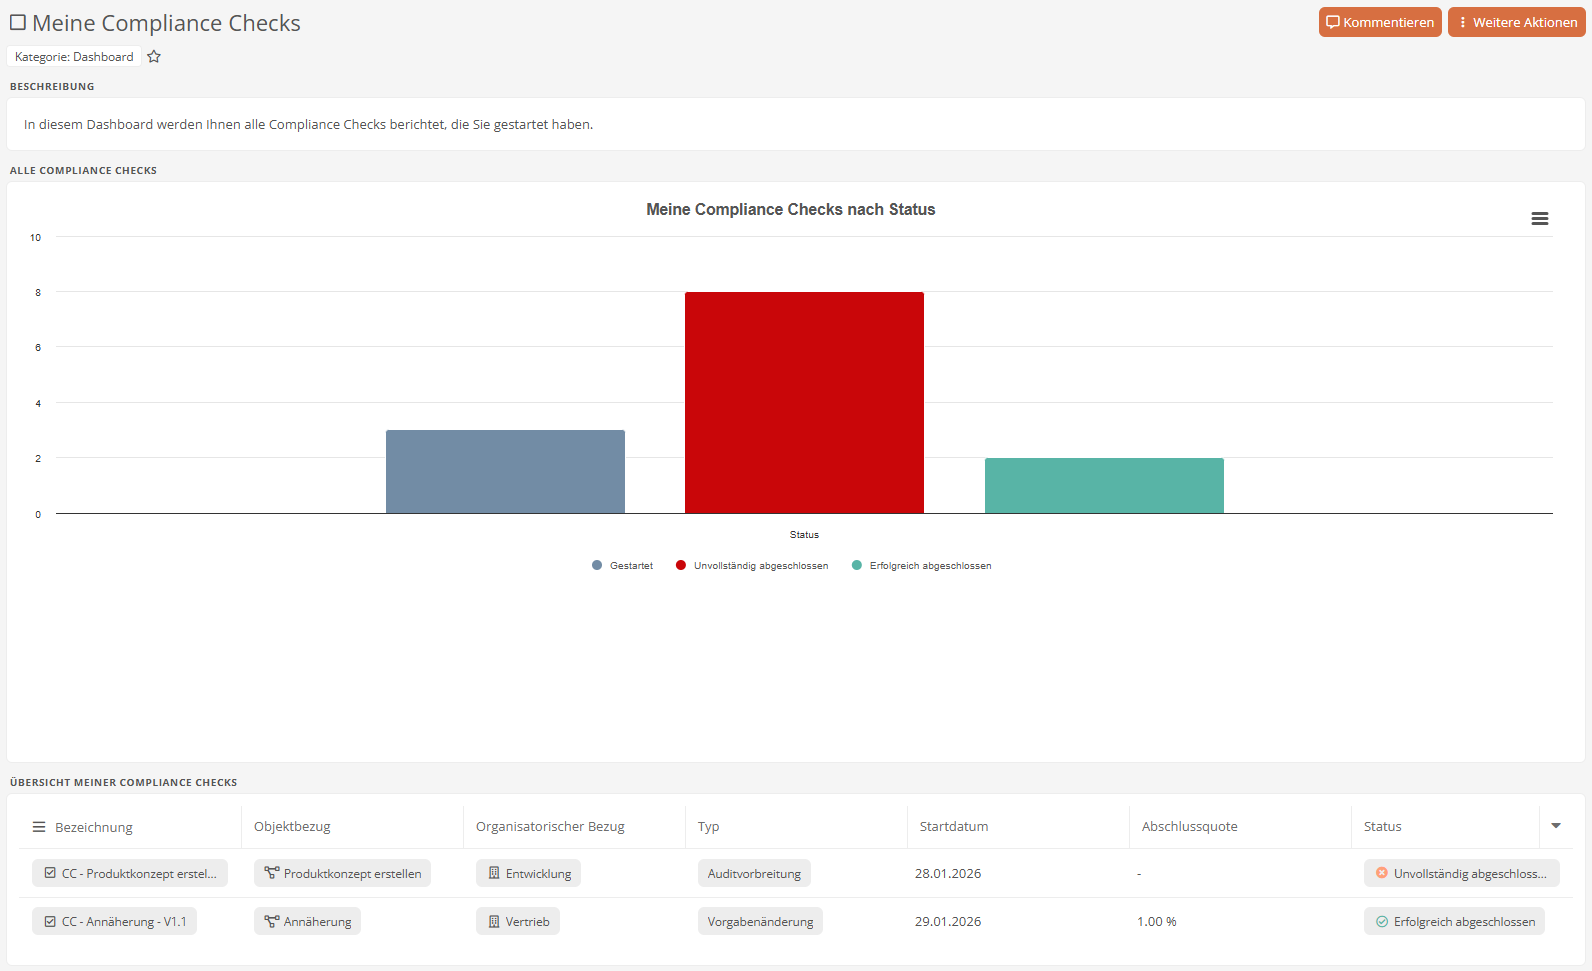
Task: Open CC - Annäherung - V1.1 entry
Action: pos(115,921)
